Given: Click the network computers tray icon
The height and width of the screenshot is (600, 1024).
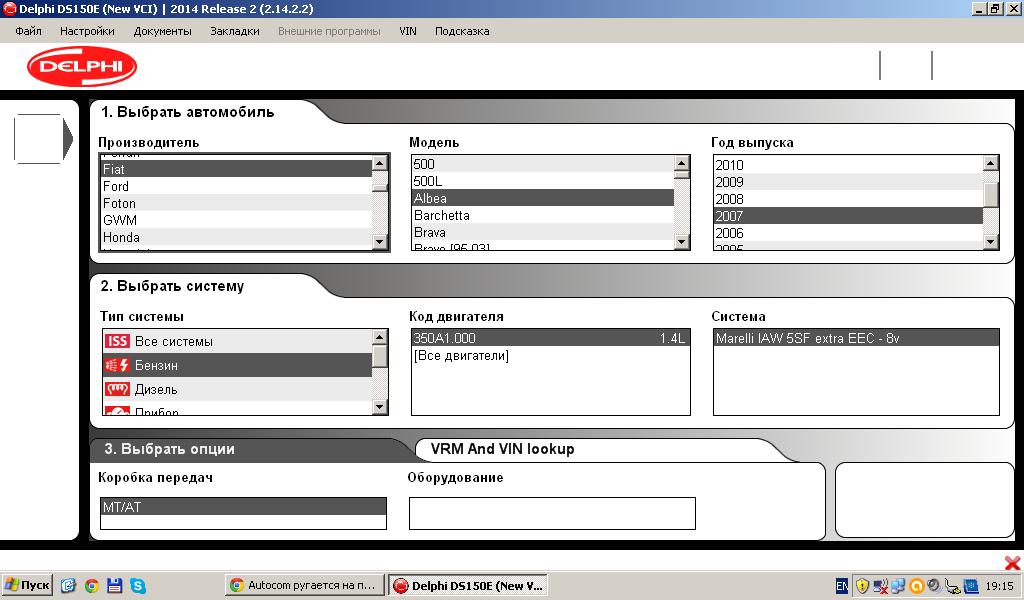Looking at the screenshot, I should pos(898,586).
